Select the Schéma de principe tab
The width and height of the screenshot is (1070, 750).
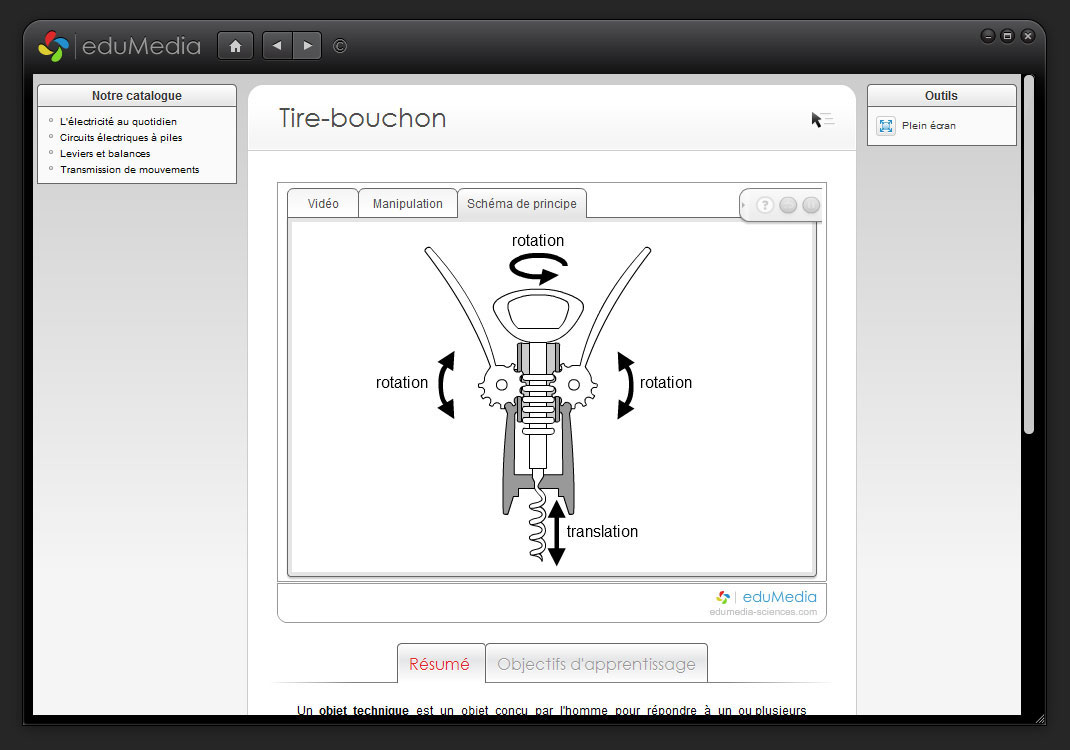click(522, 204)
